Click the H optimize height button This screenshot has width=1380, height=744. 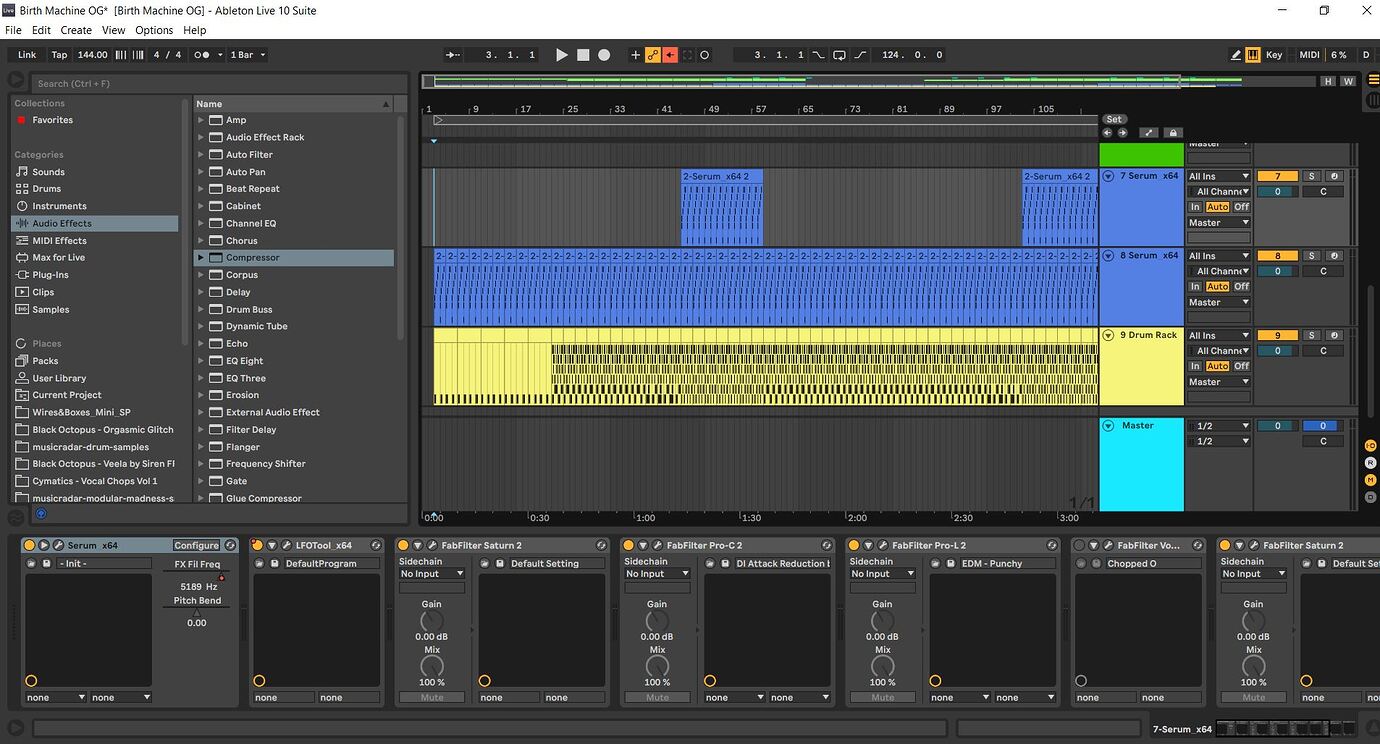1328,81
